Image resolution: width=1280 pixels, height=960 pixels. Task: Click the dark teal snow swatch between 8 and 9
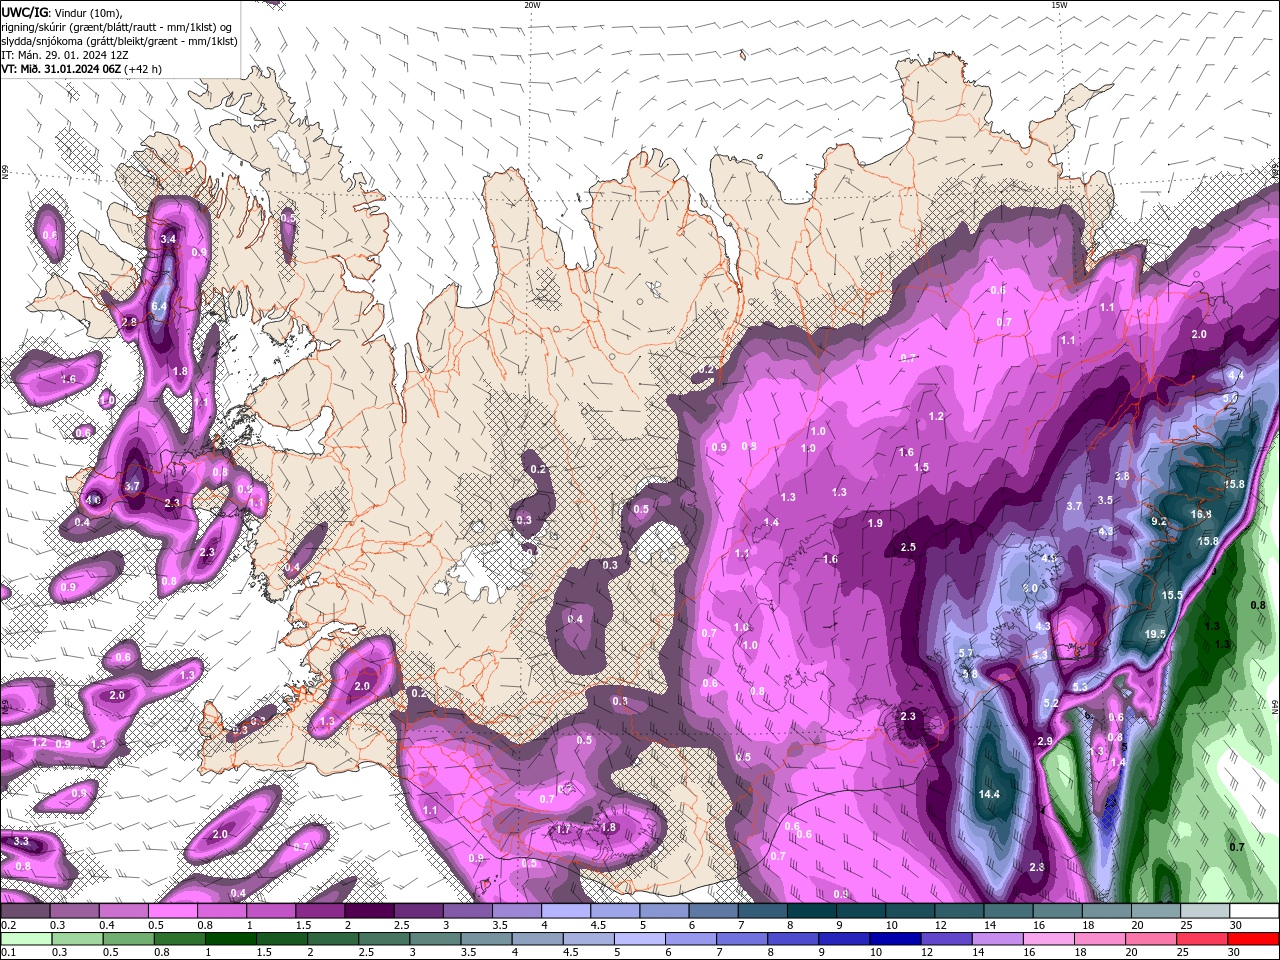pos(812,911)
